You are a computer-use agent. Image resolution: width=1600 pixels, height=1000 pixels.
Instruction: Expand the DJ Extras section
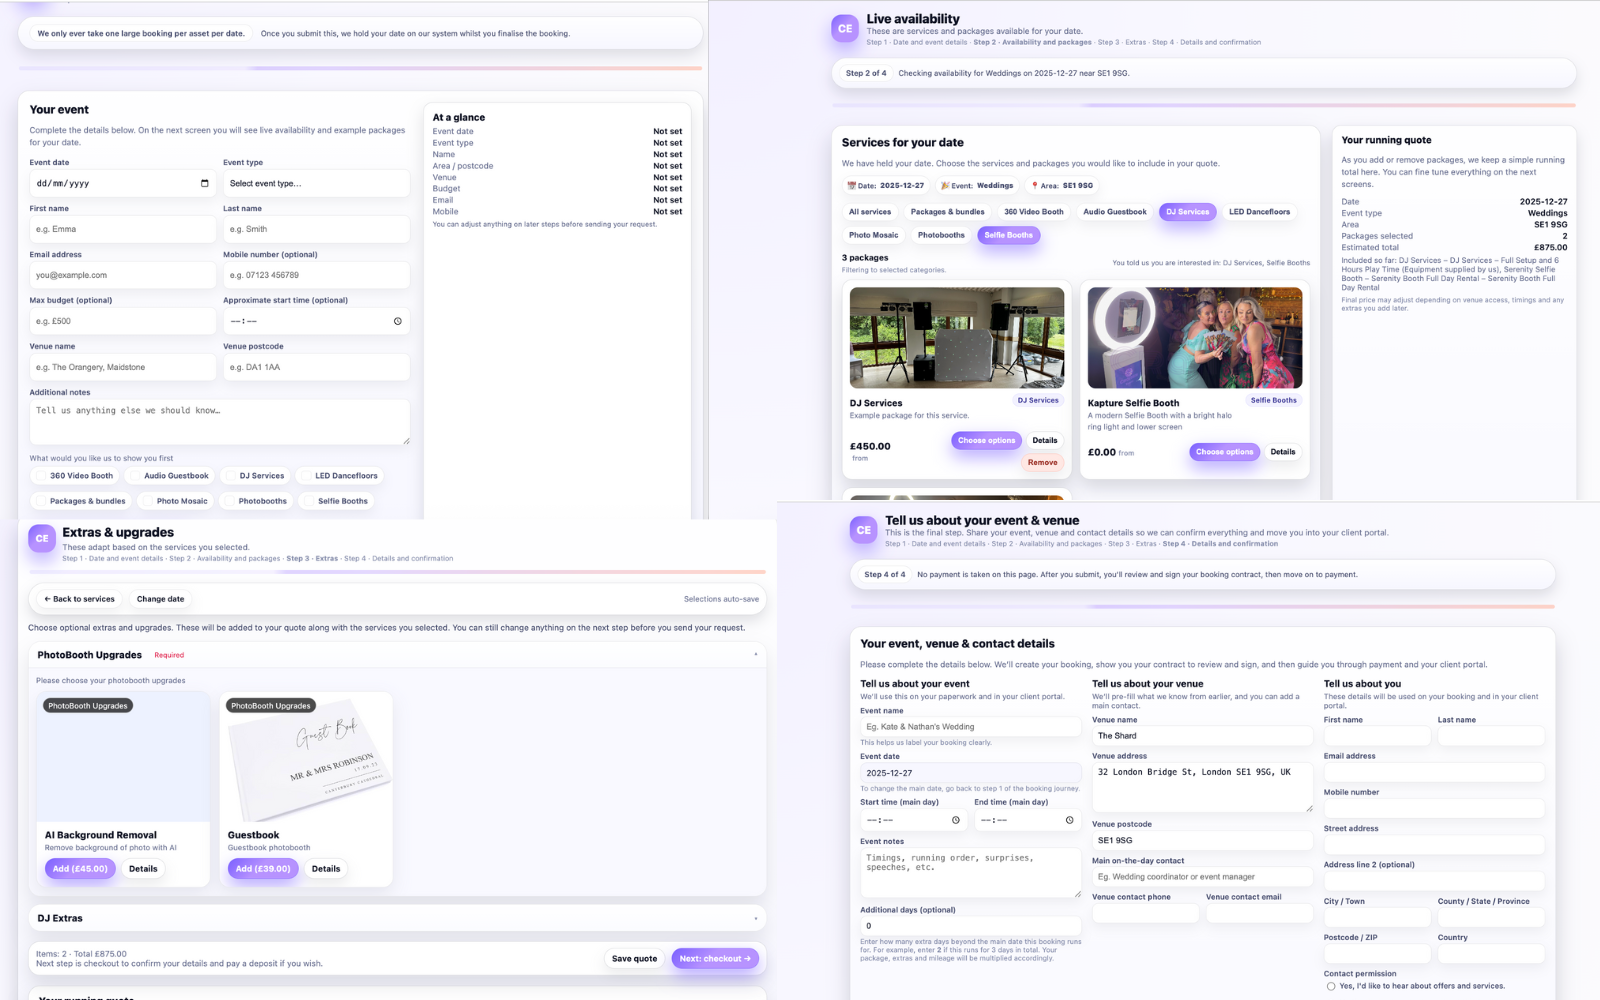click(x=757, y=917)
